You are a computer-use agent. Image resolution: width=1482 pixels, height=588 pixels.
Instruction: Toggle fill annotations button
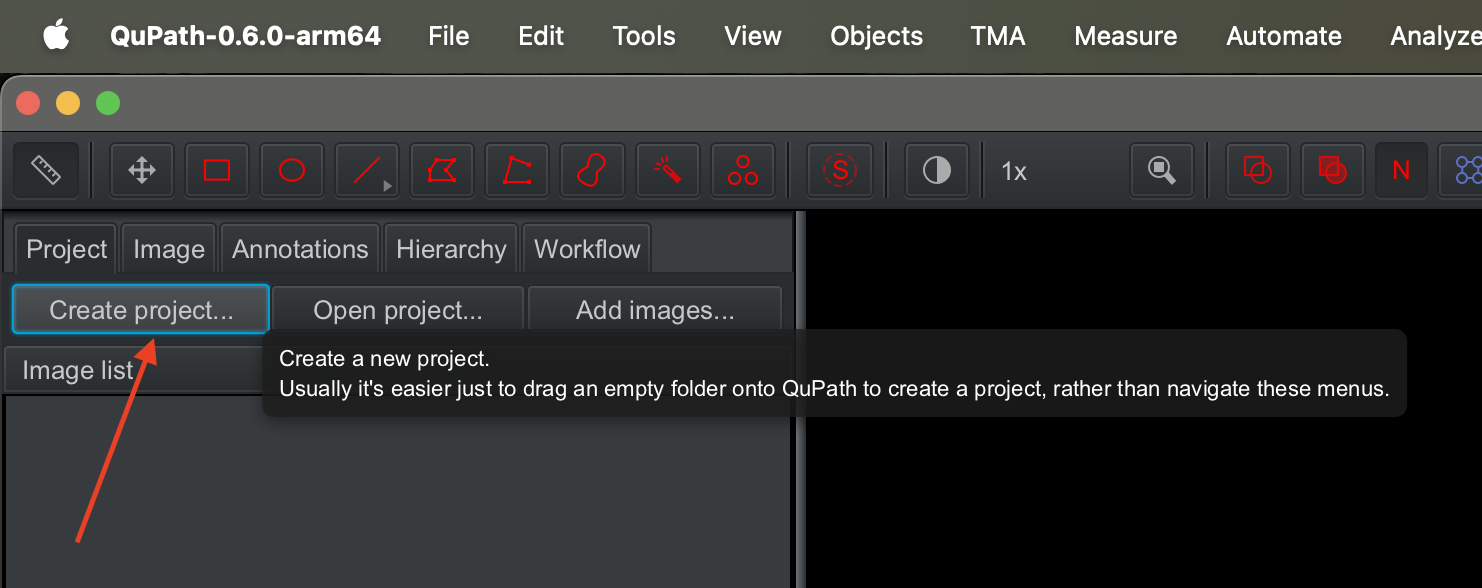click(1332, 171)
